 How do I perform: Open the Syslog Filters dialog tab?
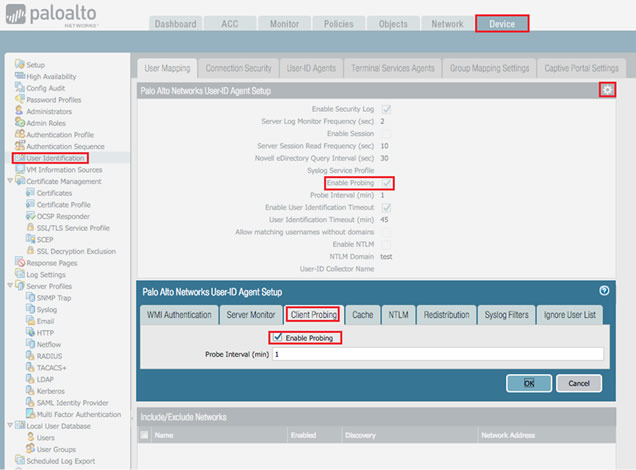point(506,315)
